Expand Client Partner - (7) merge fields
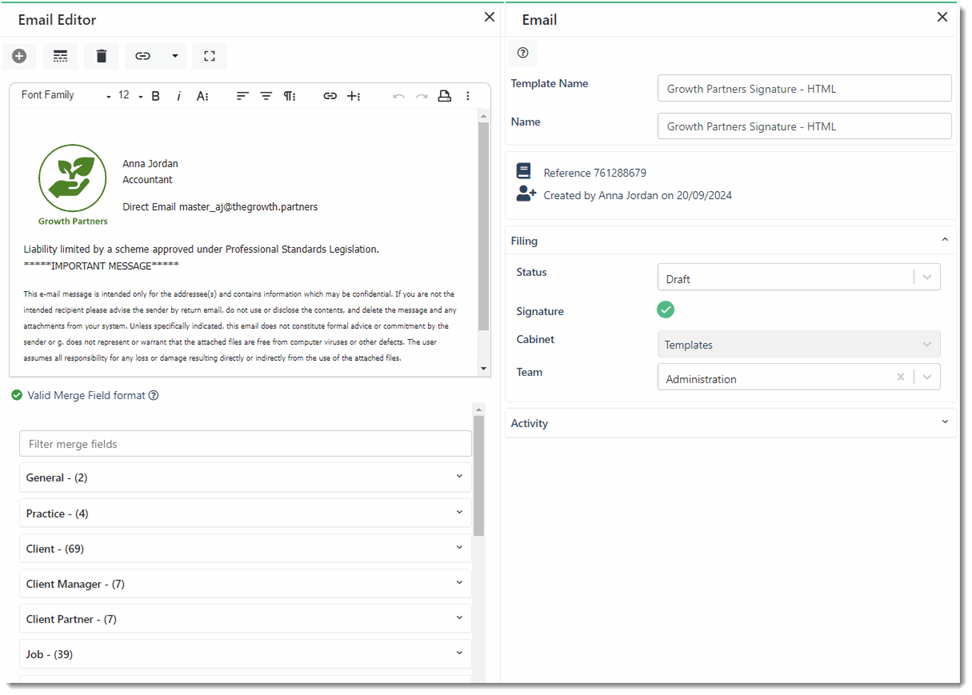972x695 pixels. pos(245,619)
